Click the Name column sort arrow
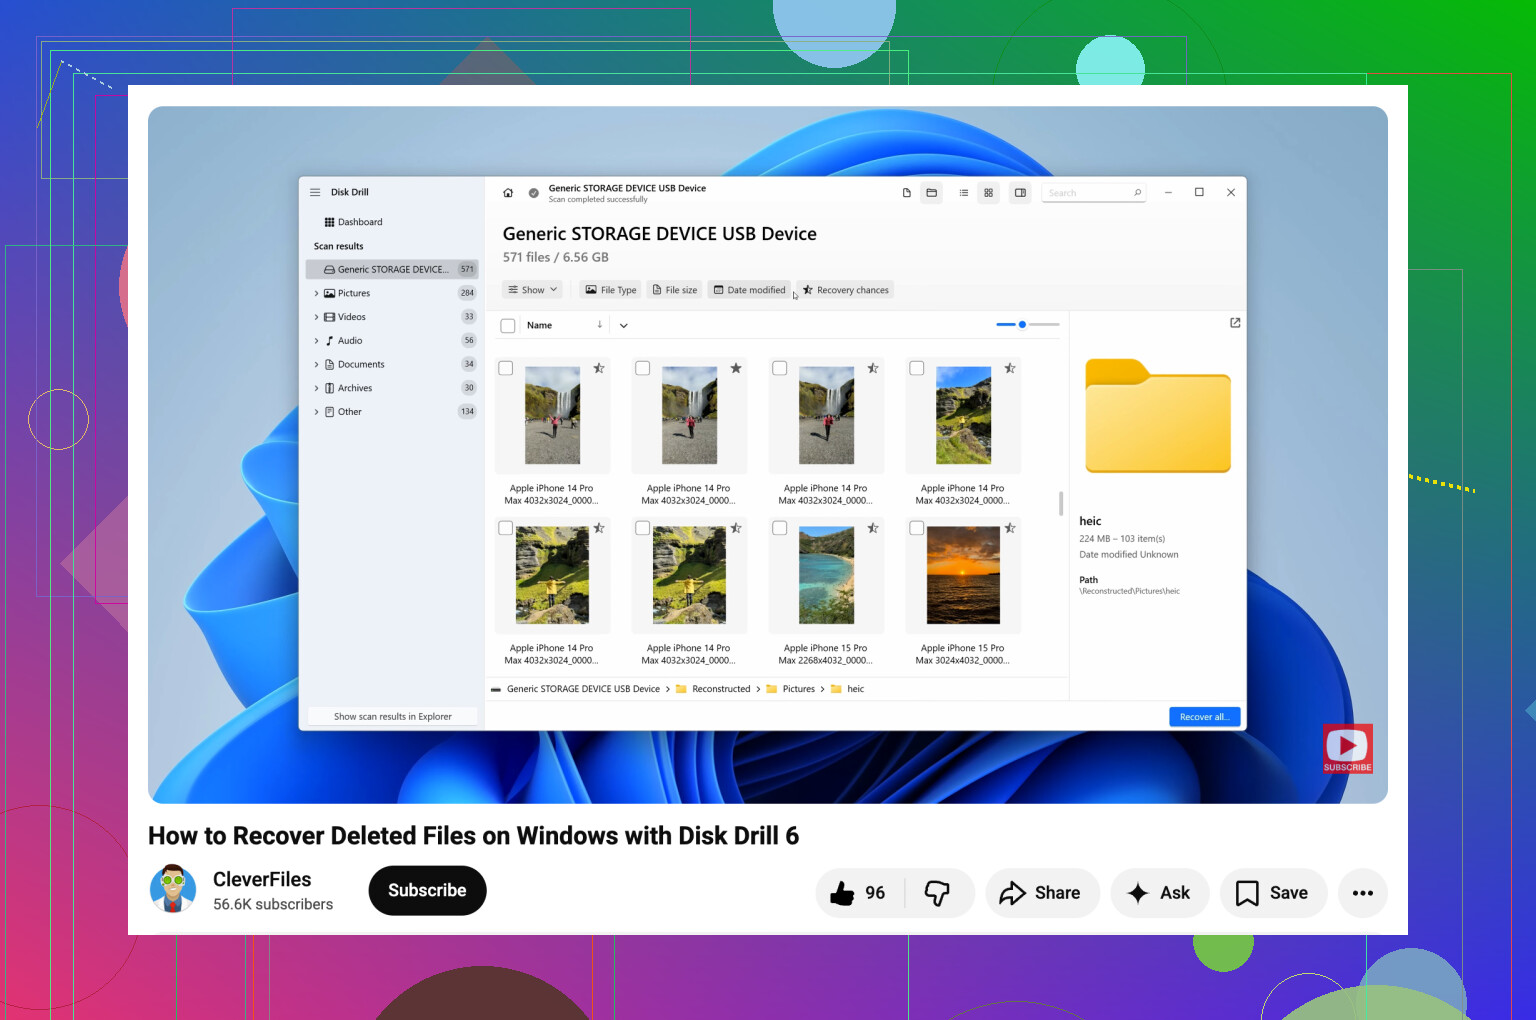Screen dimensions: 1536x1020 coord(600,324)
